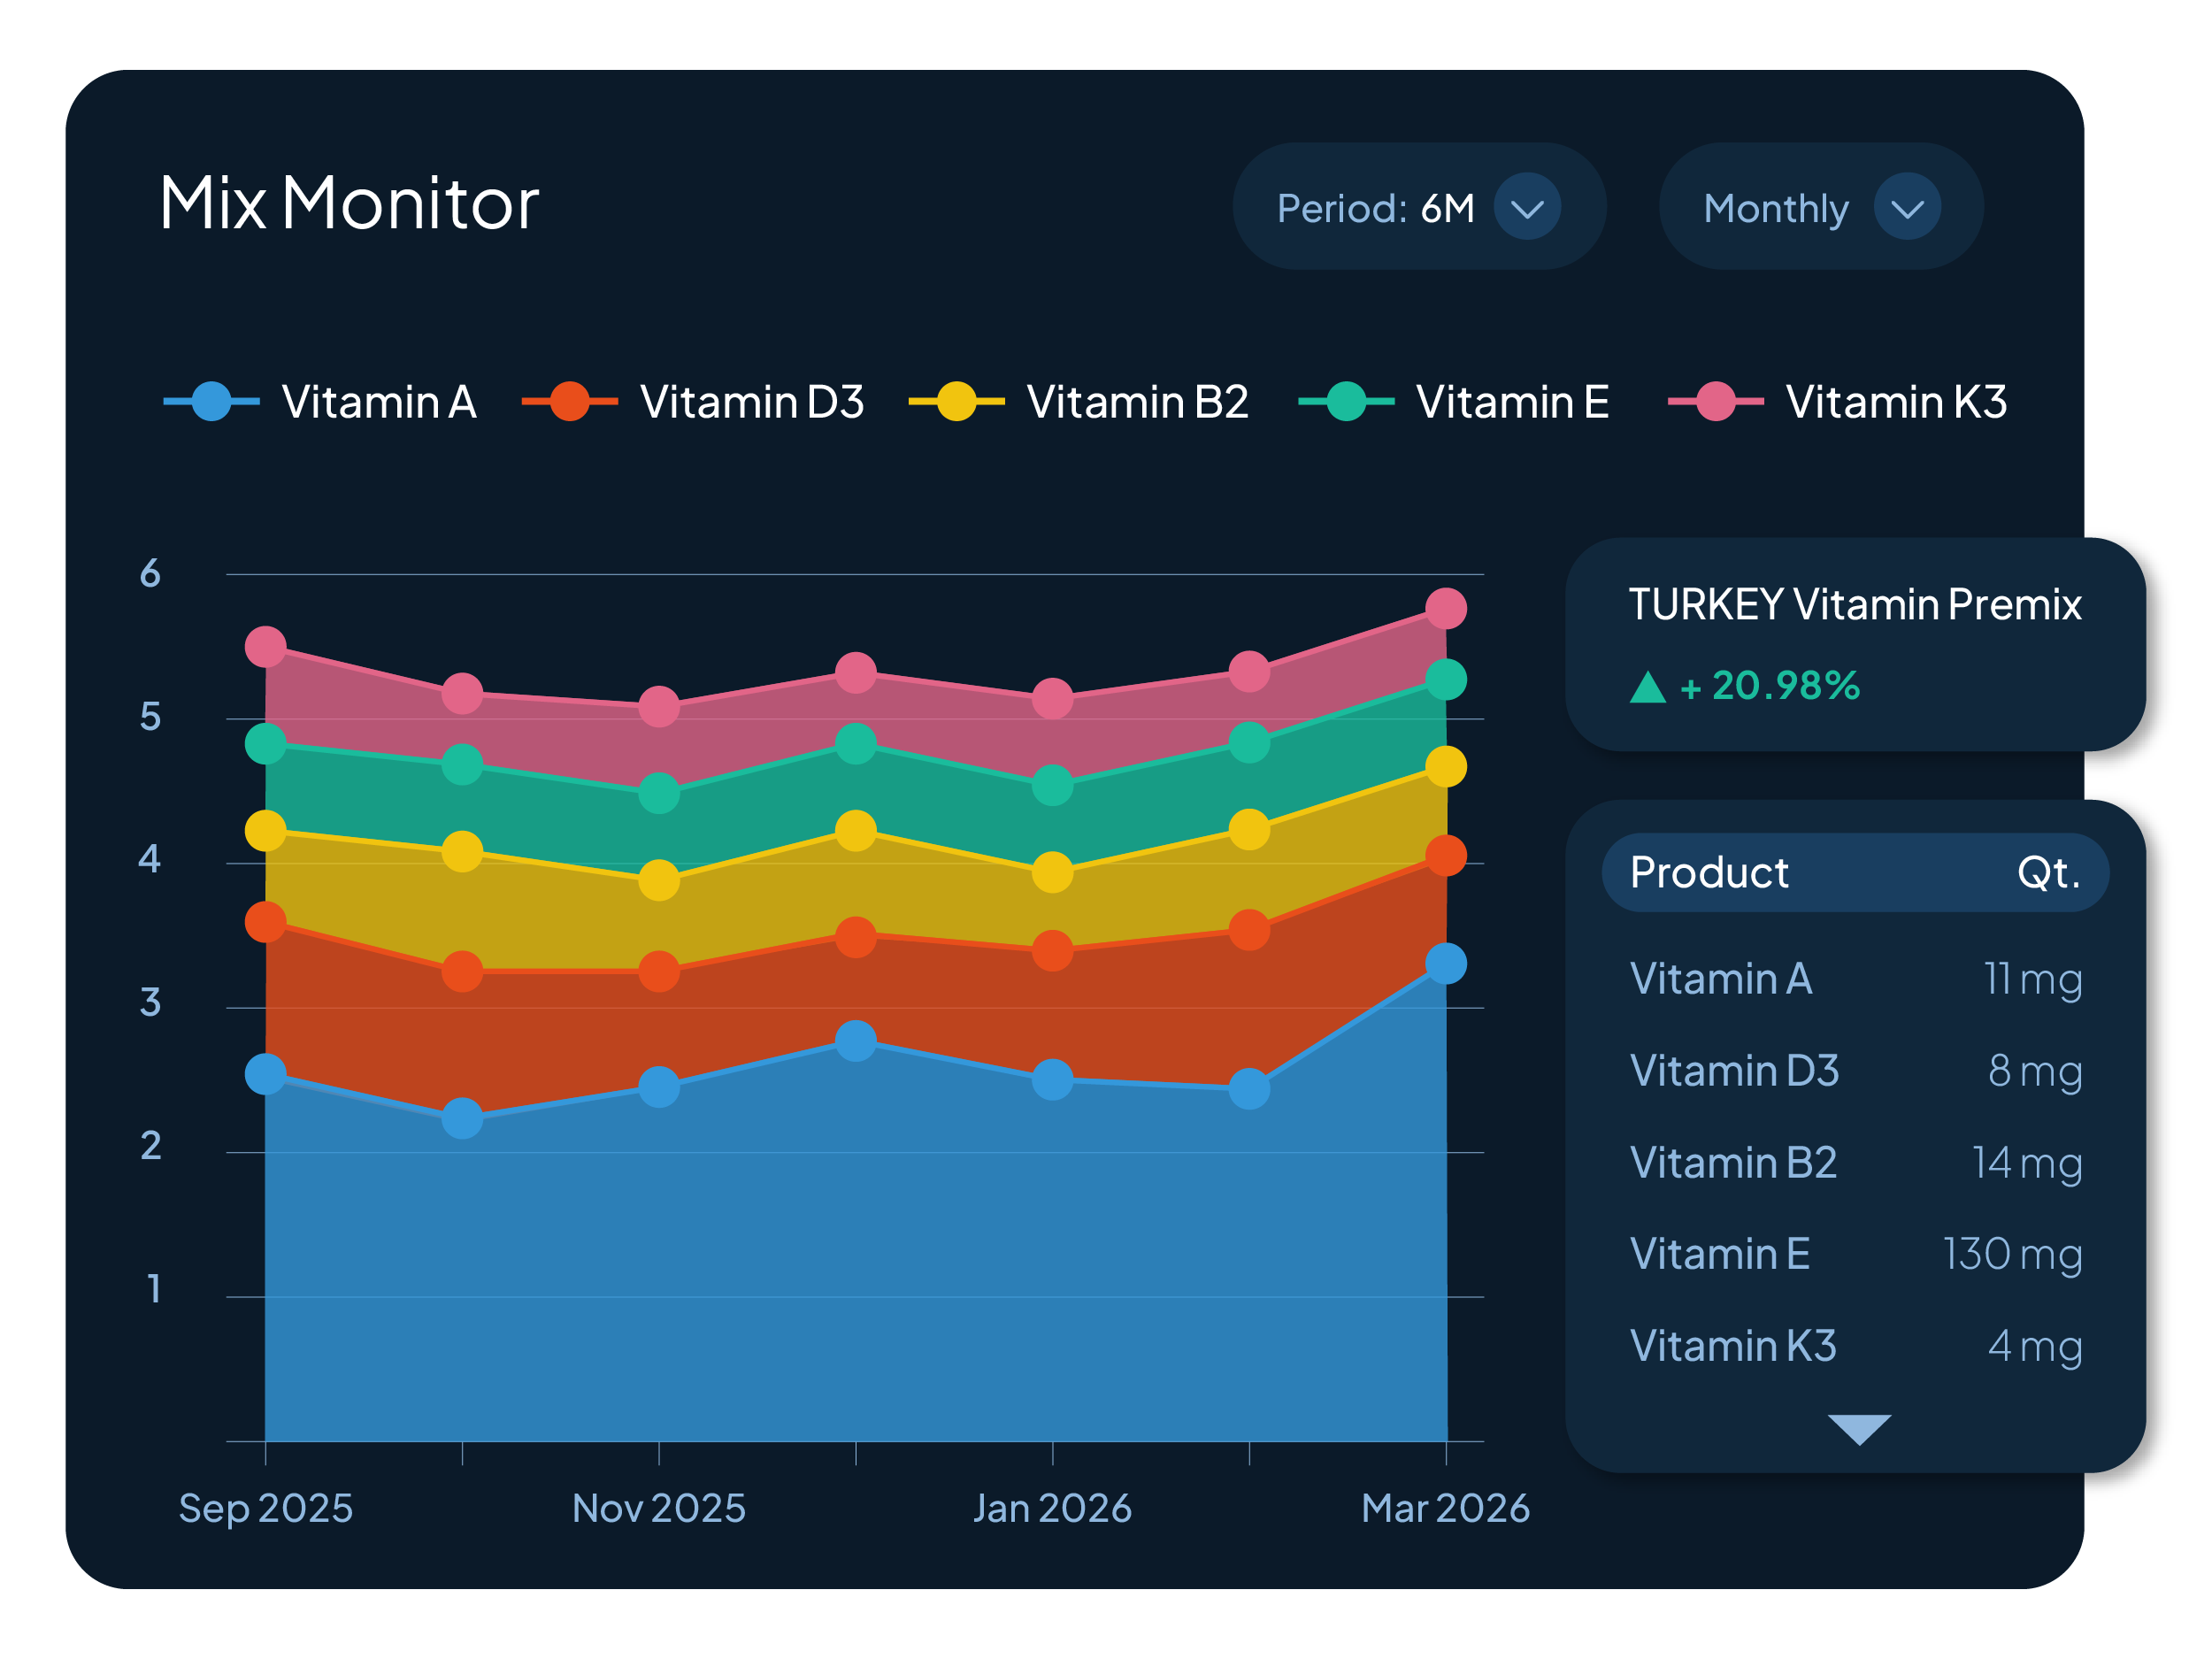
Task: Click Vitamin B2 point at Jan 2026
Action: (x=1052, y=872)
